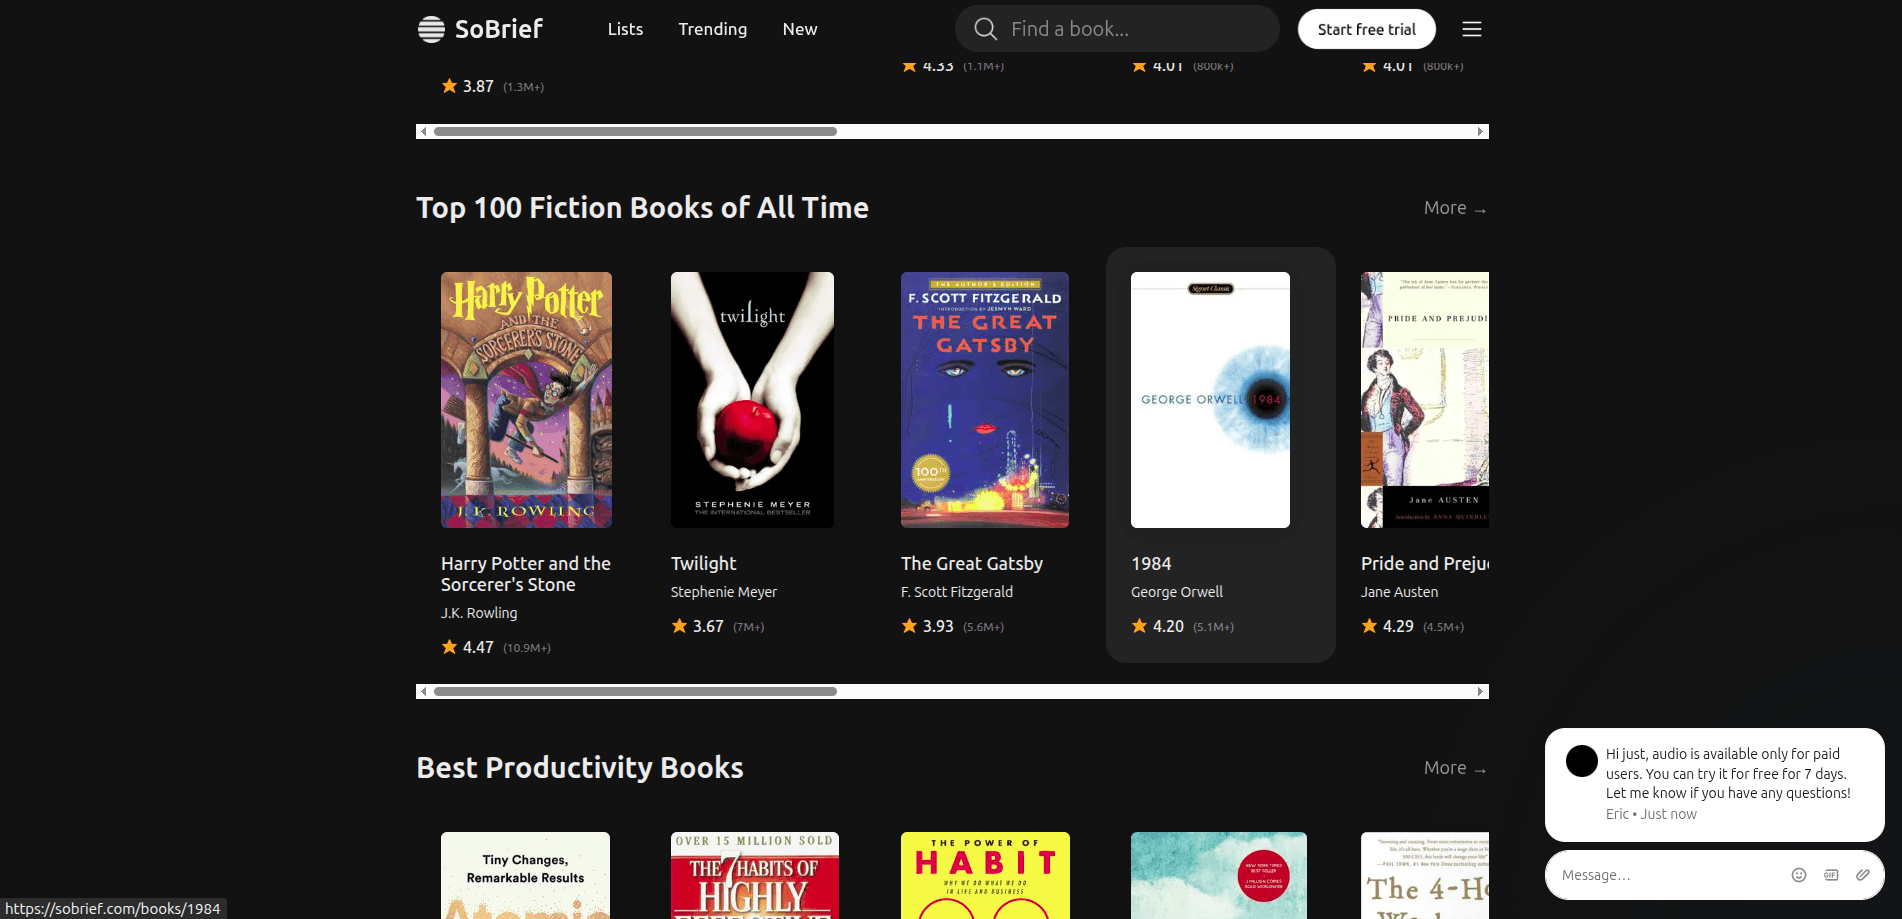Click the (7M+) ratings count
The height and width of the screenshot is (919, 1902).
pyautogui.click(x=748, y=627)
